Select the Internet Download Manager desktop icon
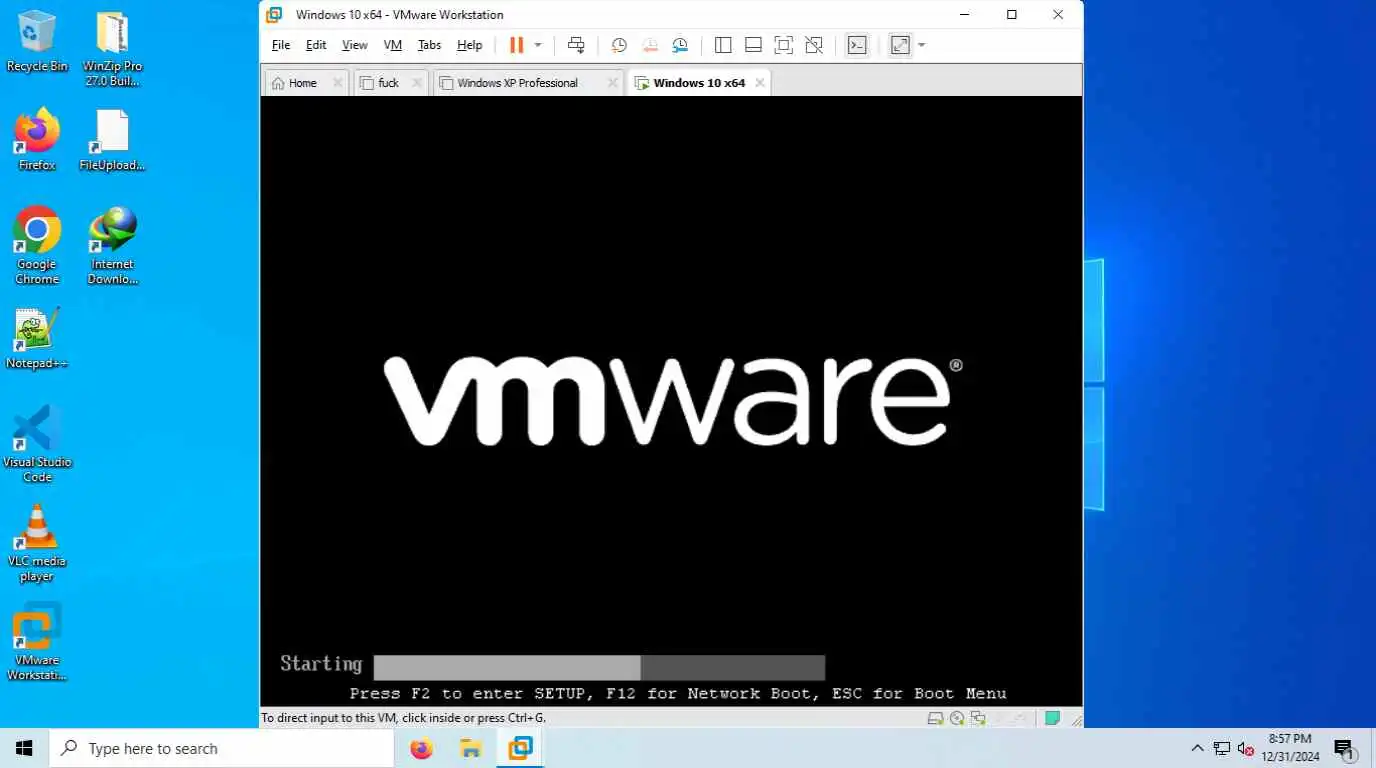Image resolution: width=1376 pixels, height=768 pixels. [x=112, y=246]
